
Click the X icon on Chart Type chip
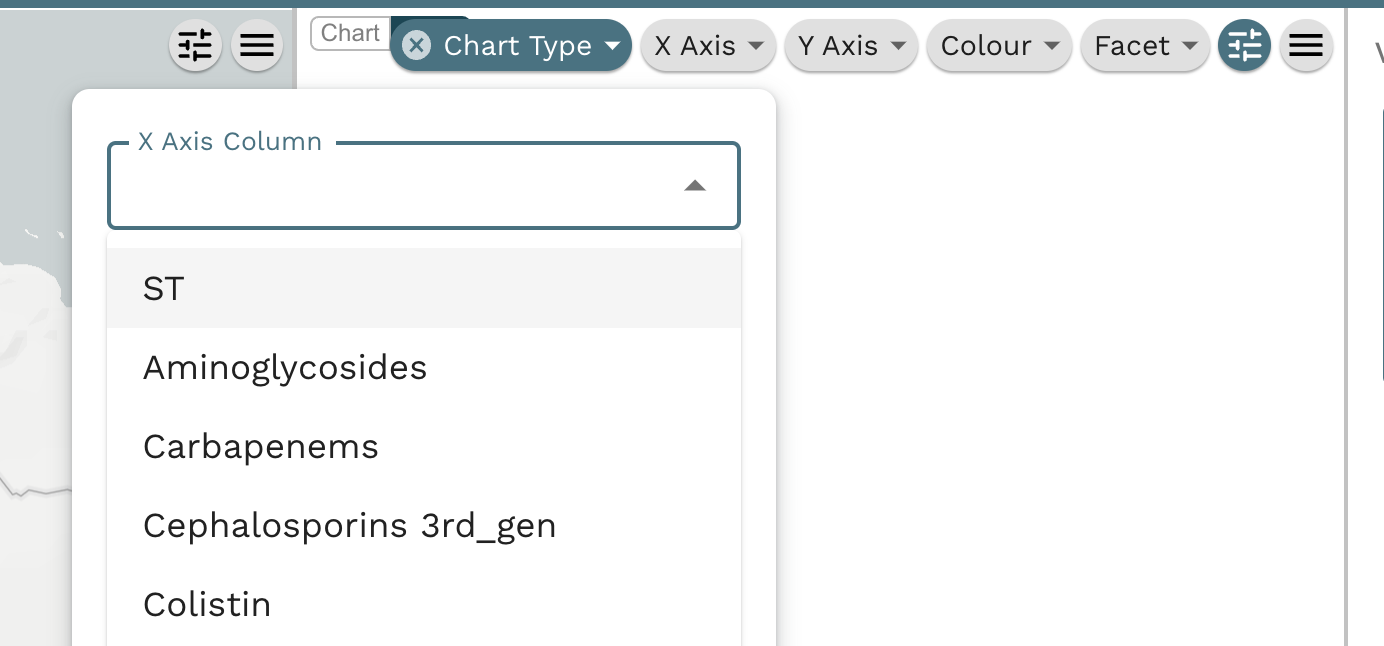pos(416,46)
